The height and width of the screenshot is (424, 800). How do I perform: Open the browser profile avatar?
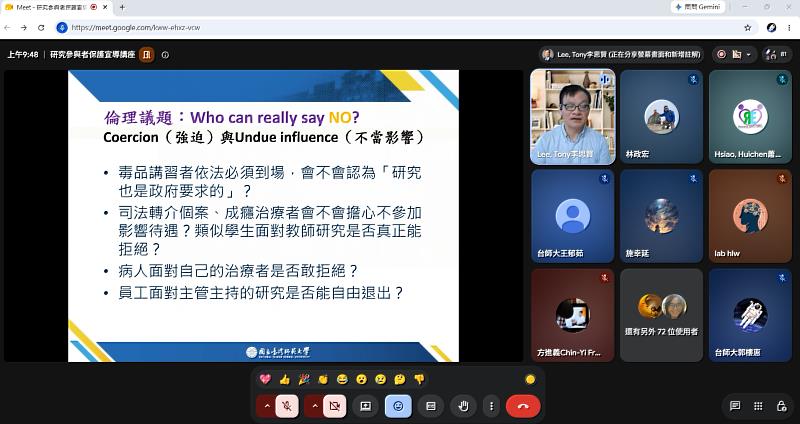pos(771,28)
